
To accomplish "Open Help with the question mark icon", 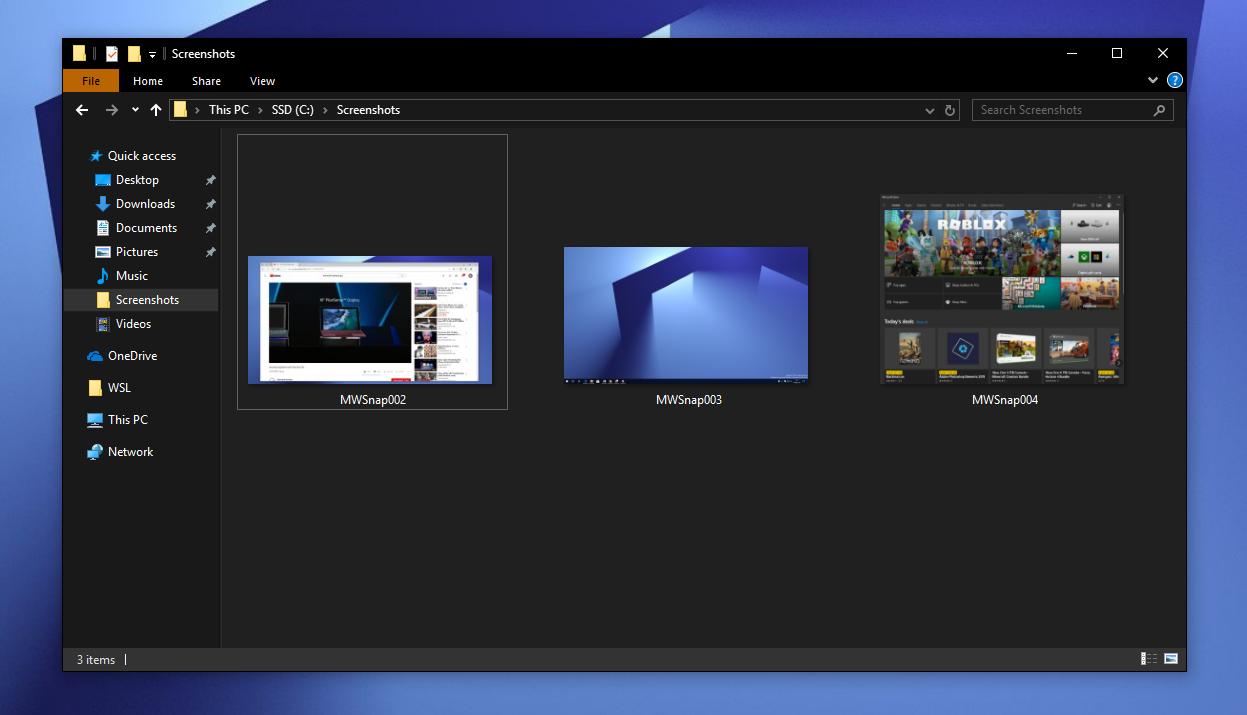I will click(x=1175, y=81).
